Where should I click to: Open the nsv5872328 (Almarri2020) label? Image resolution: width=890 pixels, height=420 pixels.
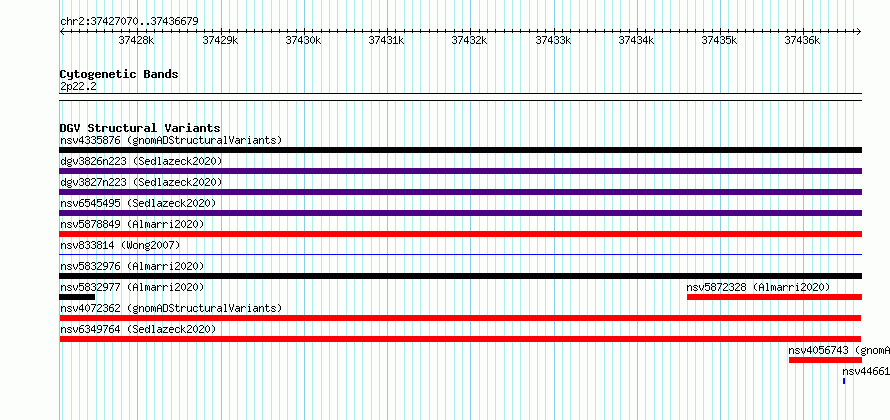click(758, 287)
